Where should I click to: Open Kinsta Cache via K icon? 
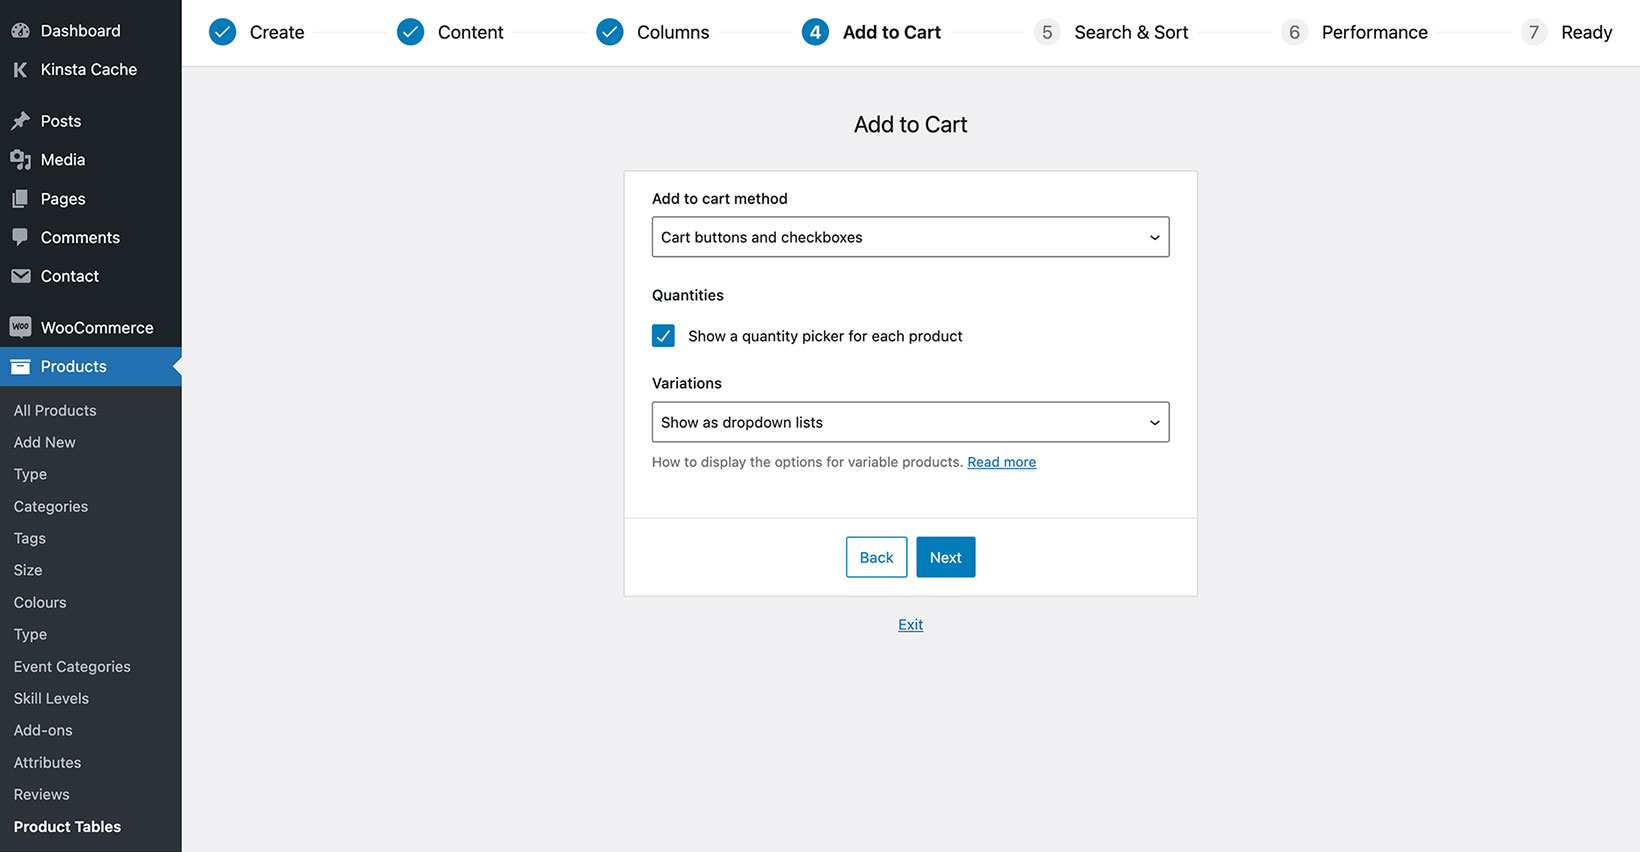click(x=20, y=70)
